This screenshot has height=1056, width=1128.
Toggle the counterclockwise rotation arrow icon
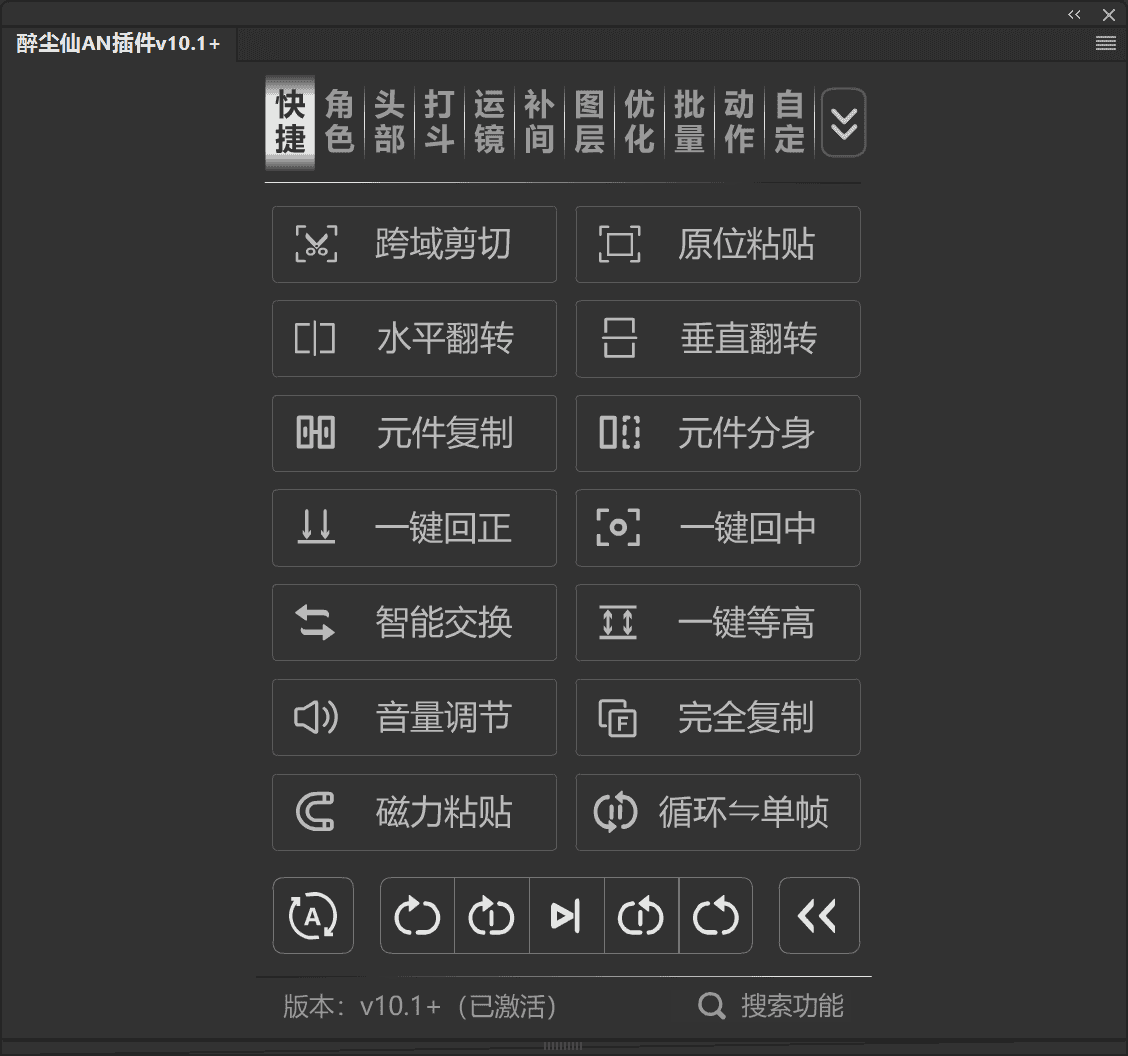pyautogui.click(x=716, y=915)
